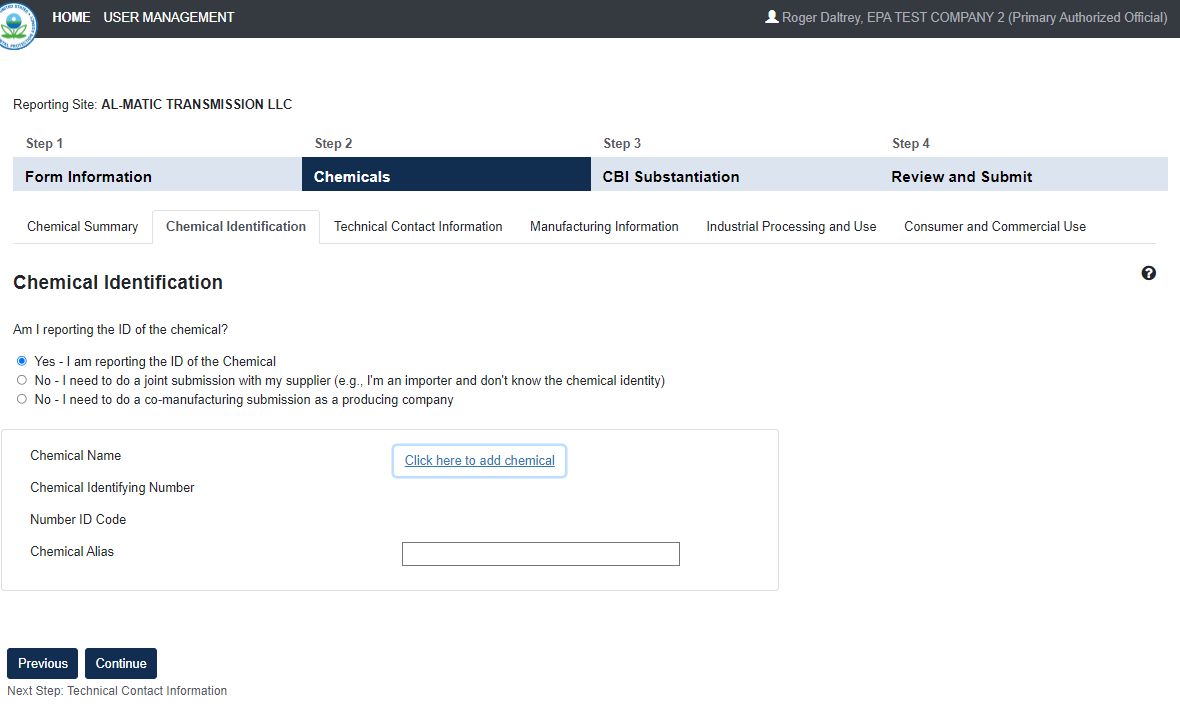1180x713 pixels.
Task: Click the 'Chemical Identification' page heading
Action: coord(118,282)
